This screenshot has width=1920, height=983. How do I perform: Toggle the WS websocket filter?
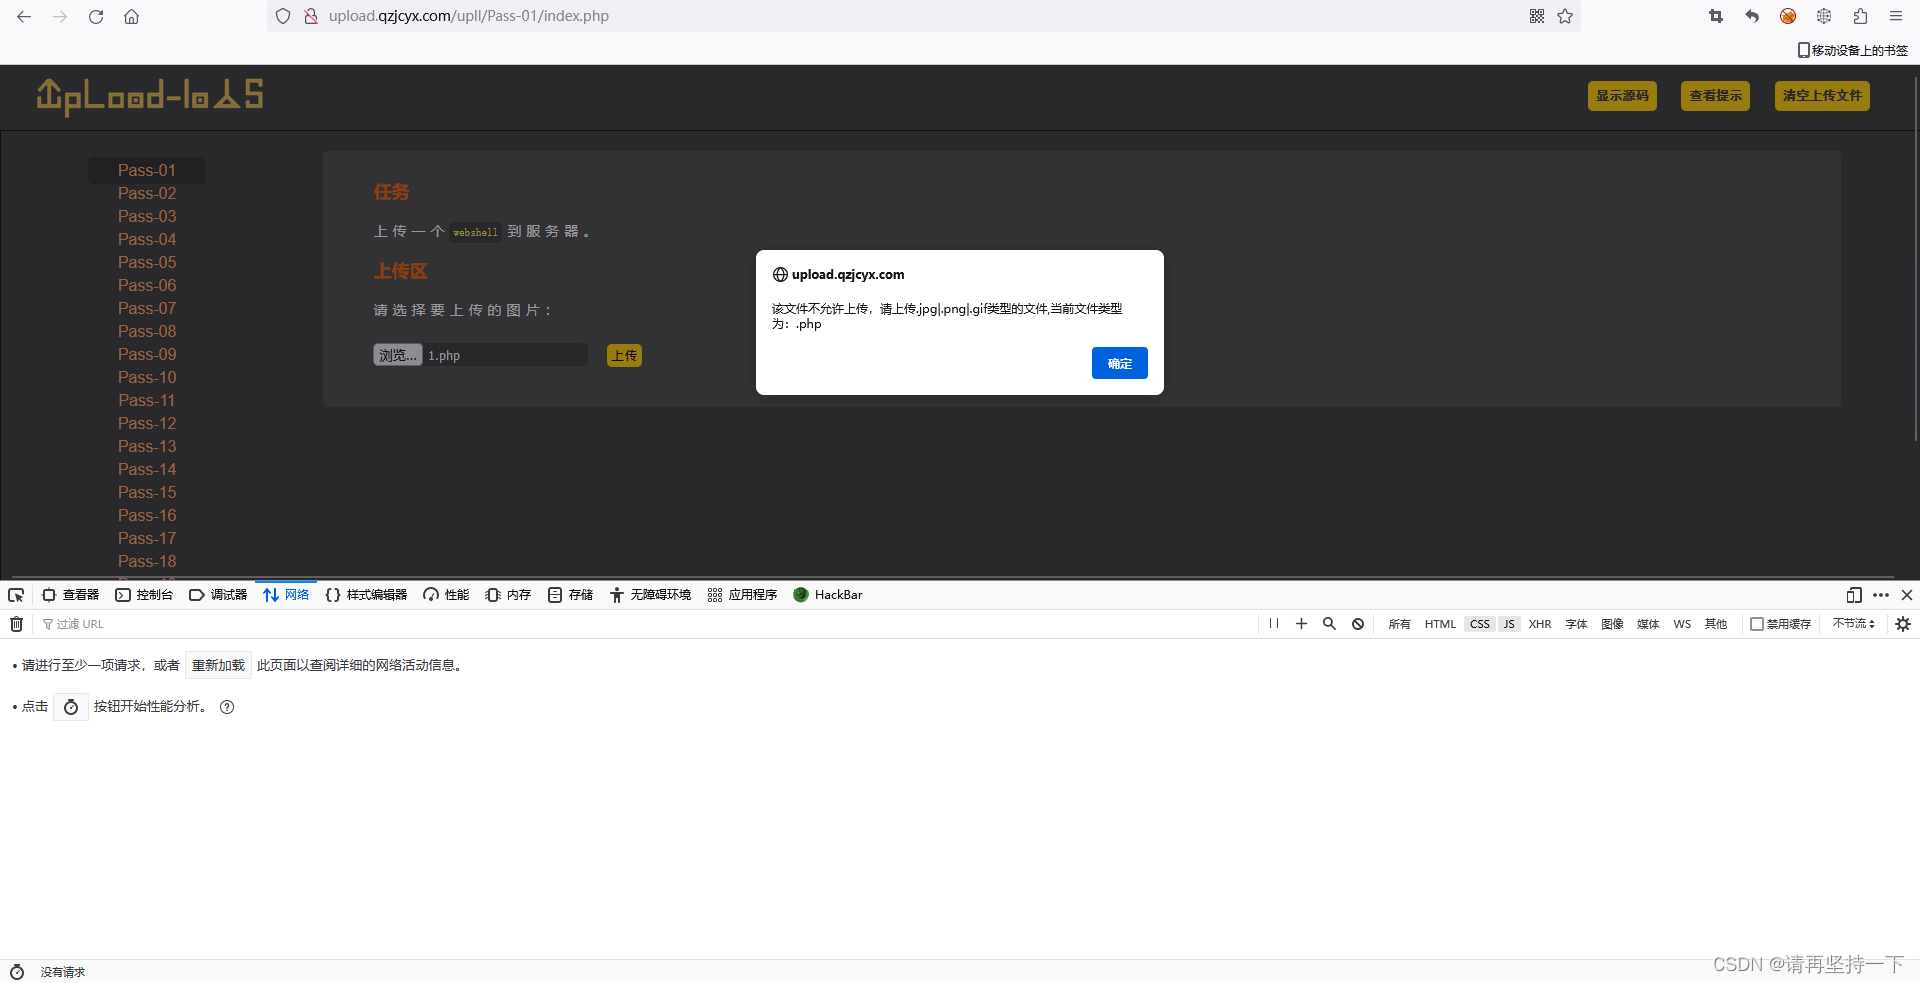click(1682, 624)
